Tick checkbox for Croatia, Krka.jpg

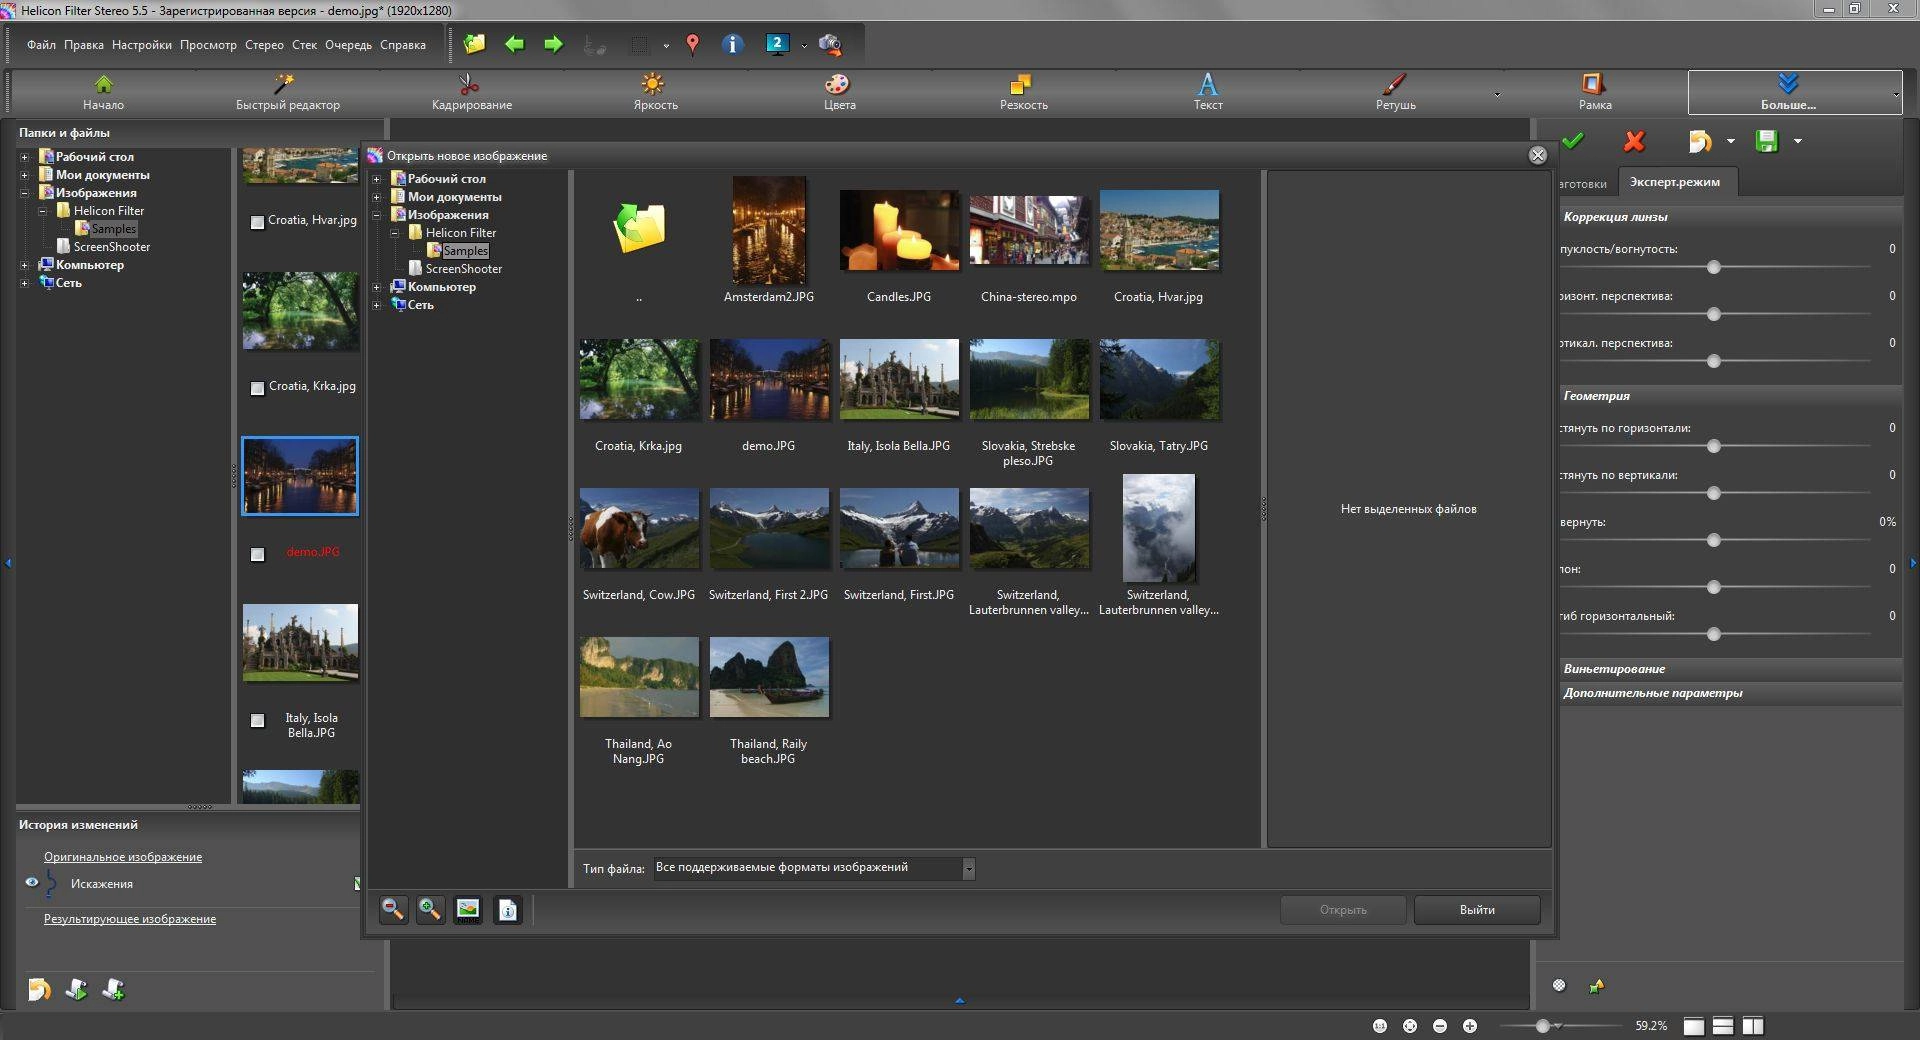[x=257, y=388]
